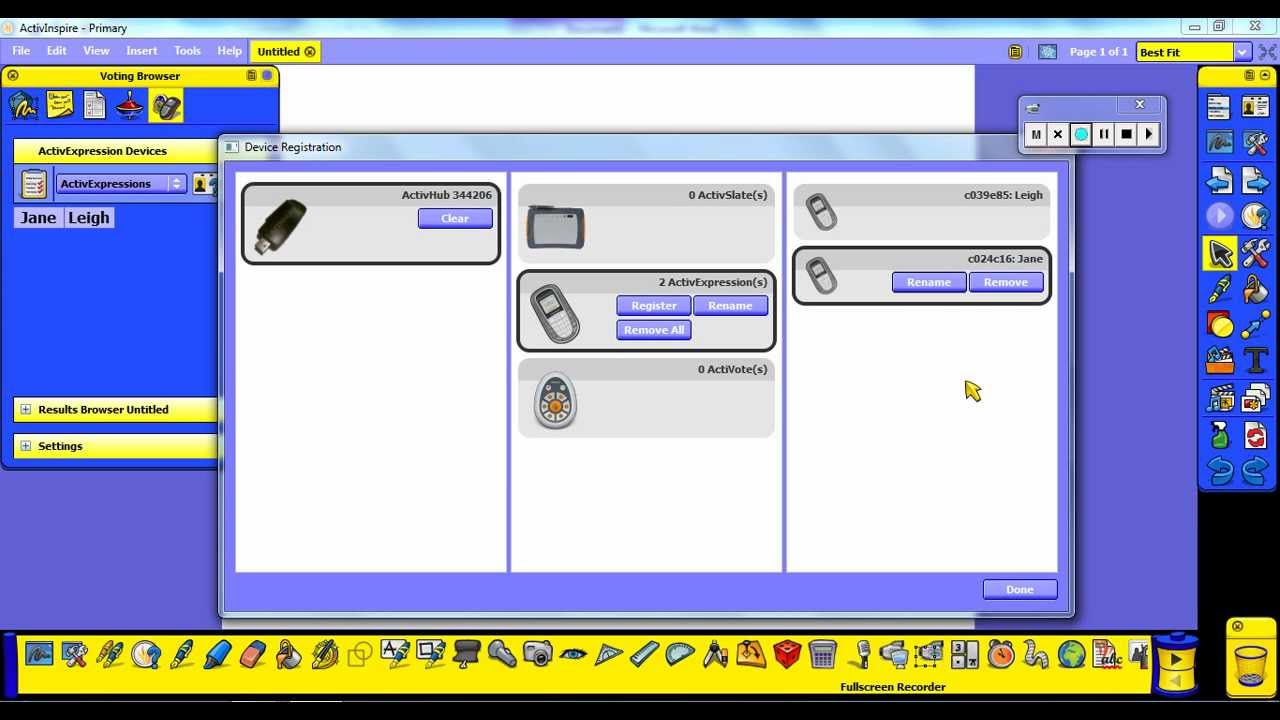Click Previous Page arrow in main toolbox
This screenshot has width=1280, height=720.
click(x=1219, y=180)
